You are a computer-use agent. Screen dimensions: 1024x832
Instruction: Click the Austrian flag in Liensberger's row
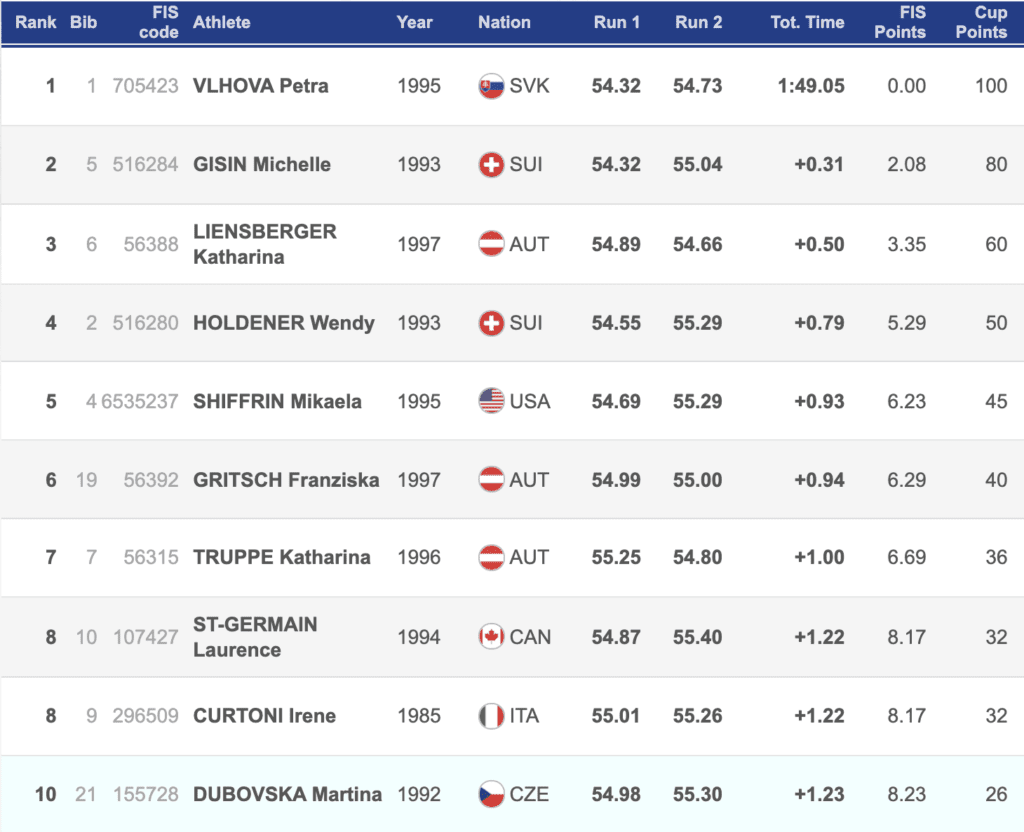pos(491,244)
